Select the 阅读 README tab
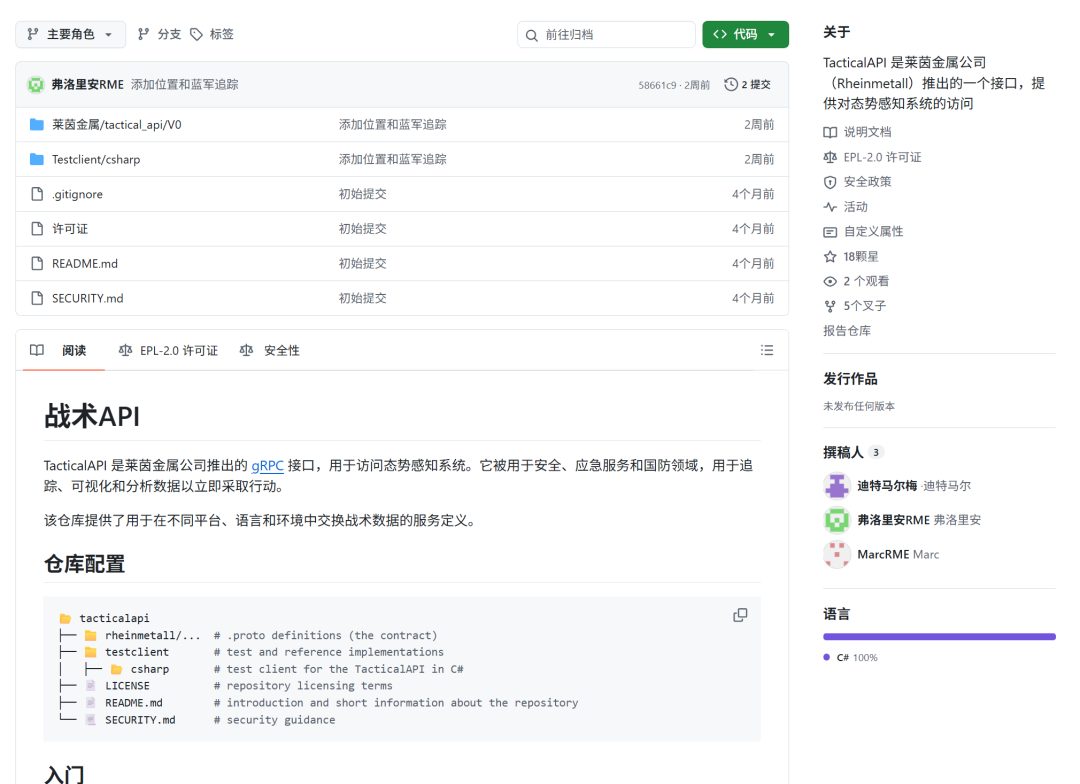 tap(63, 350)
